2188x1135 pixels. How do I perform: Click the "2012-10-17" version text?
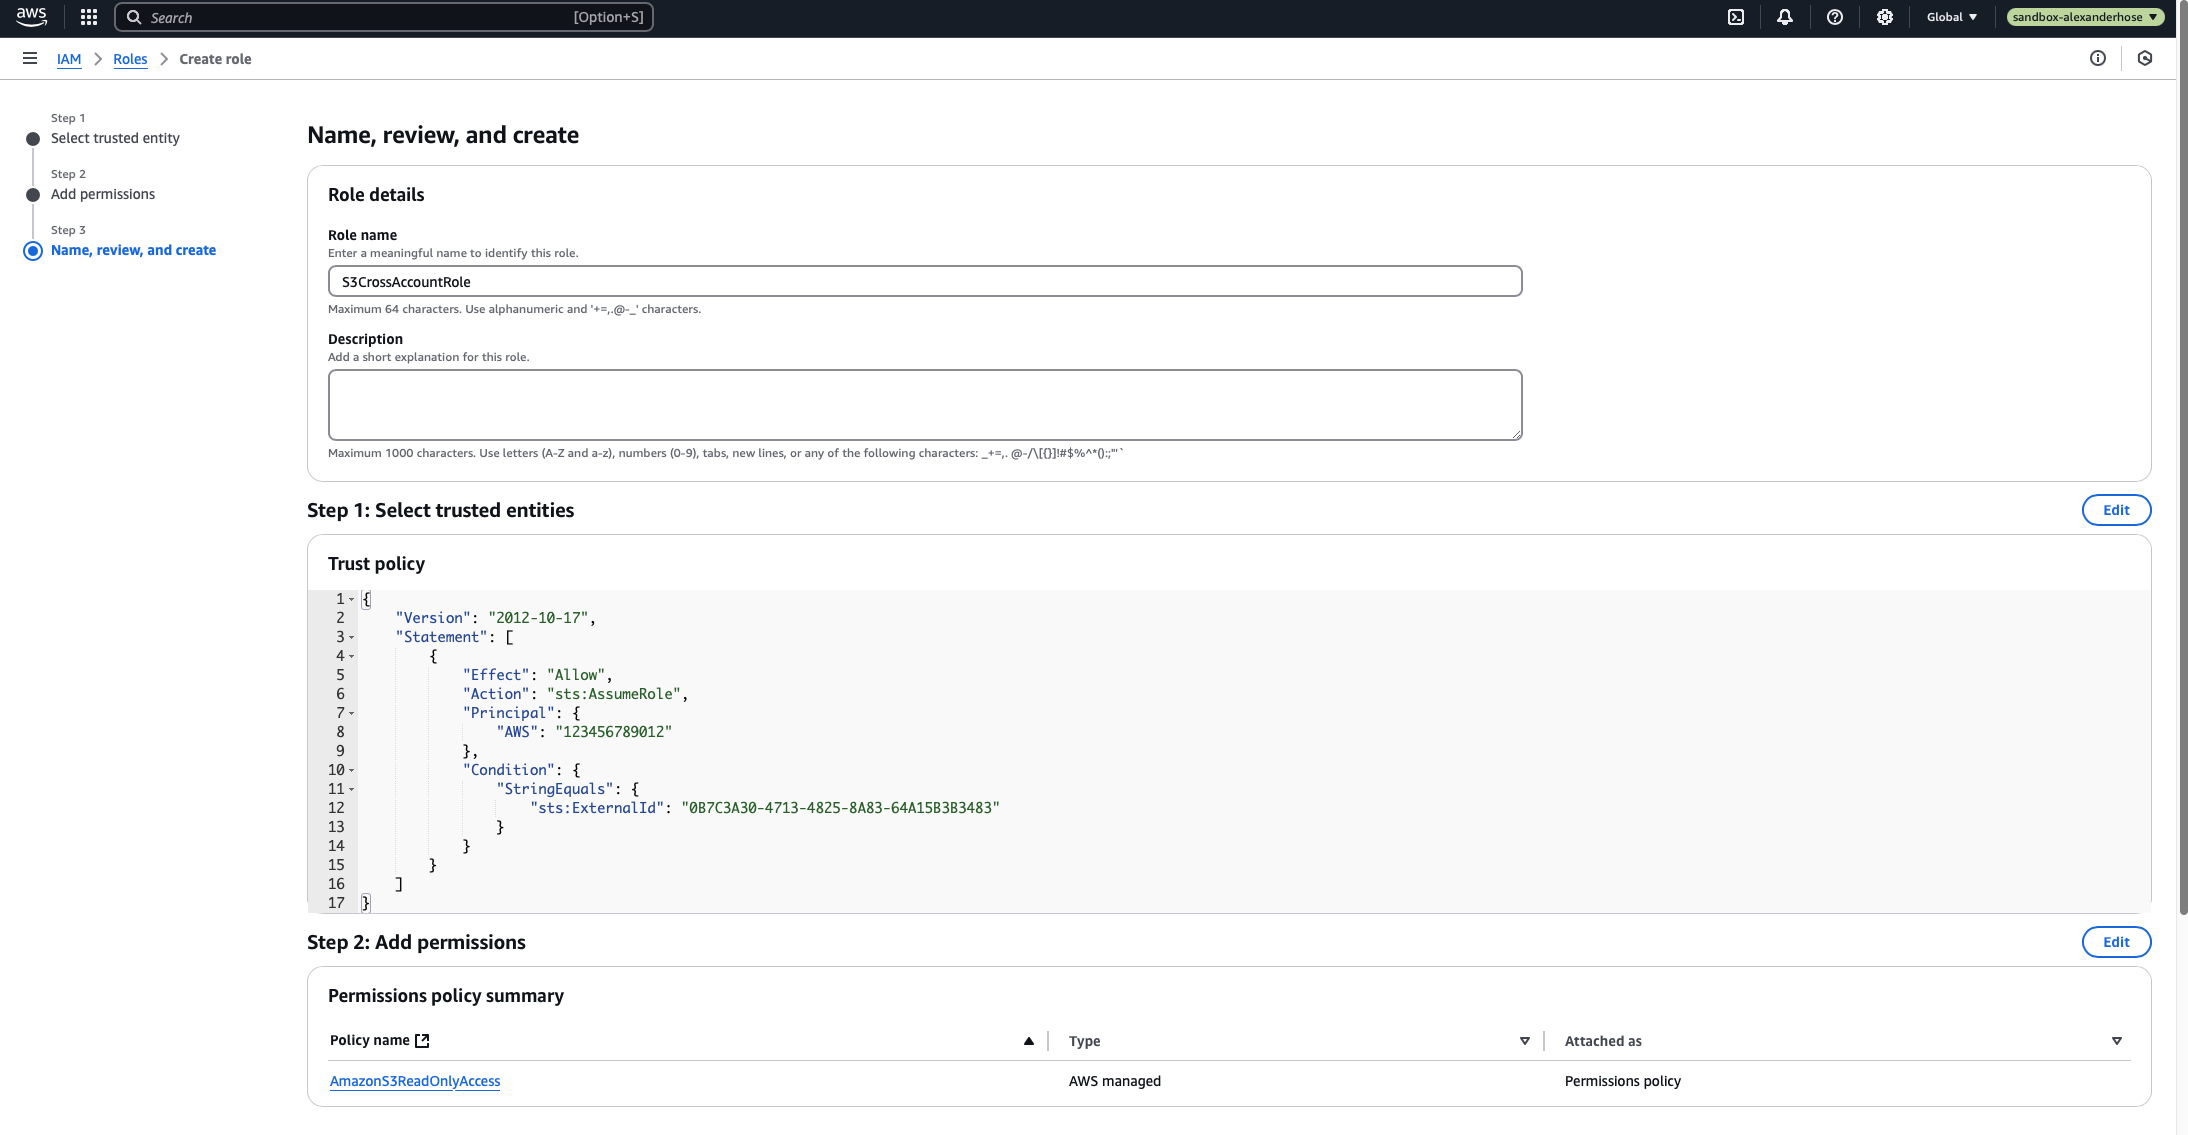click(538, 618)
